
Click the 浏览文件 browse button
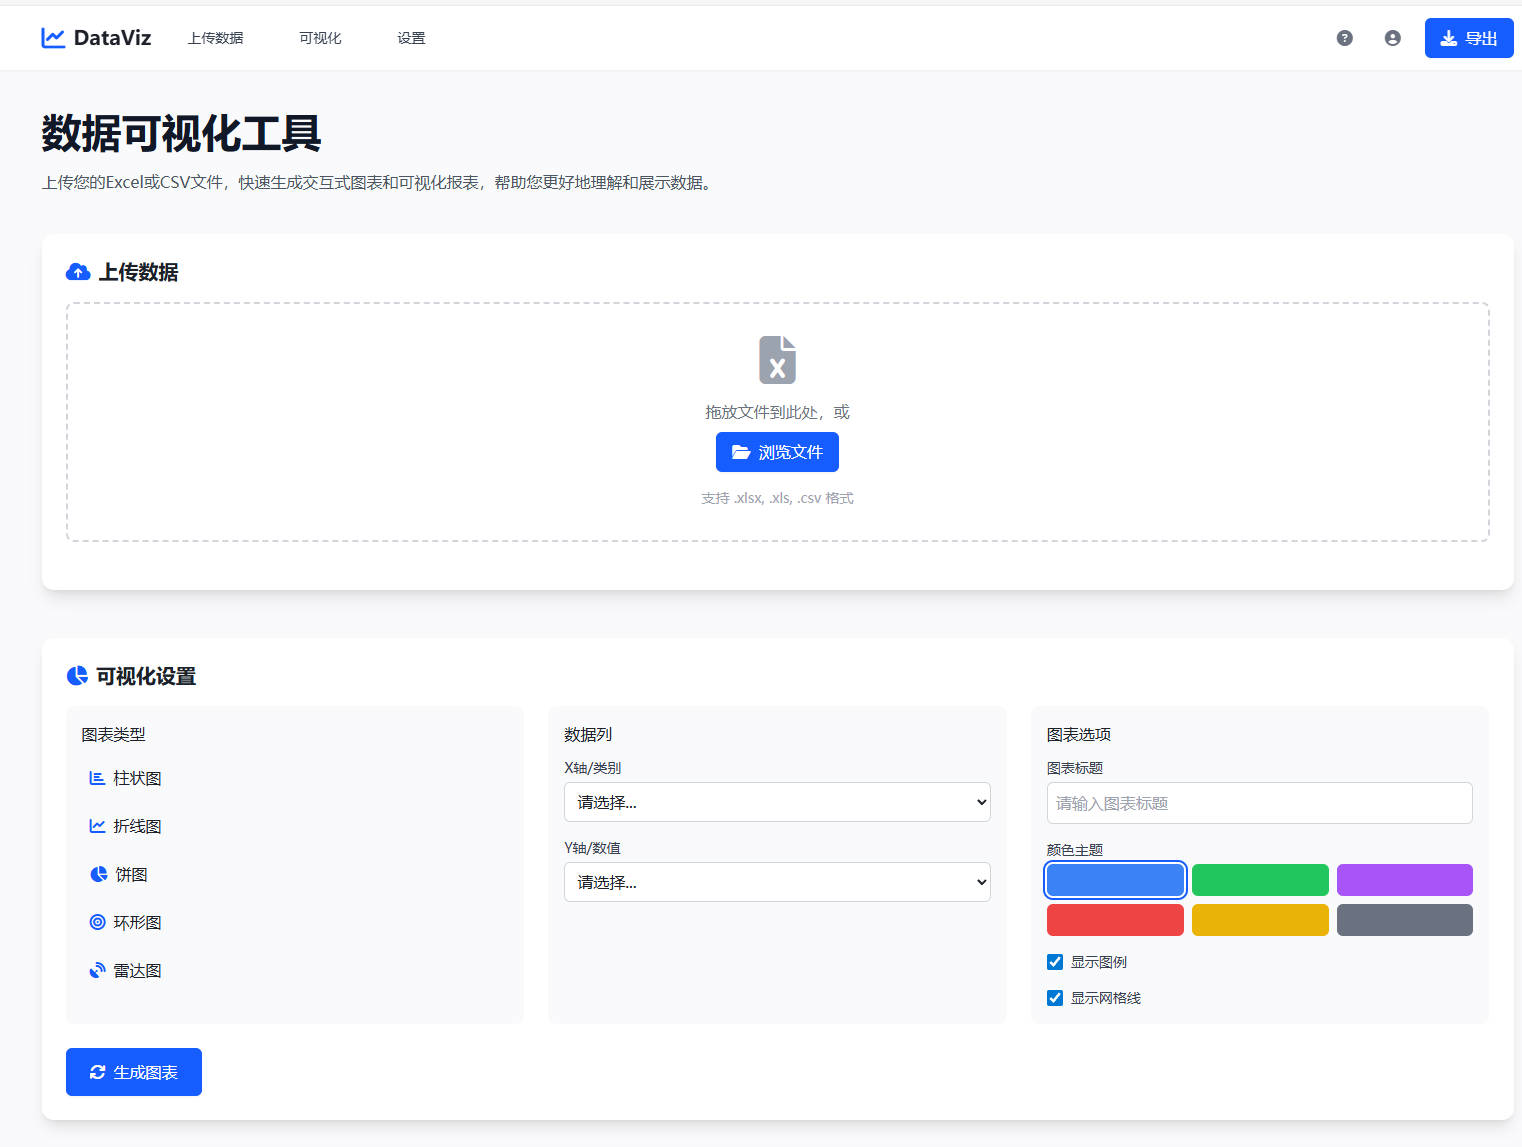pyautogui.click(x=777, y=452)
